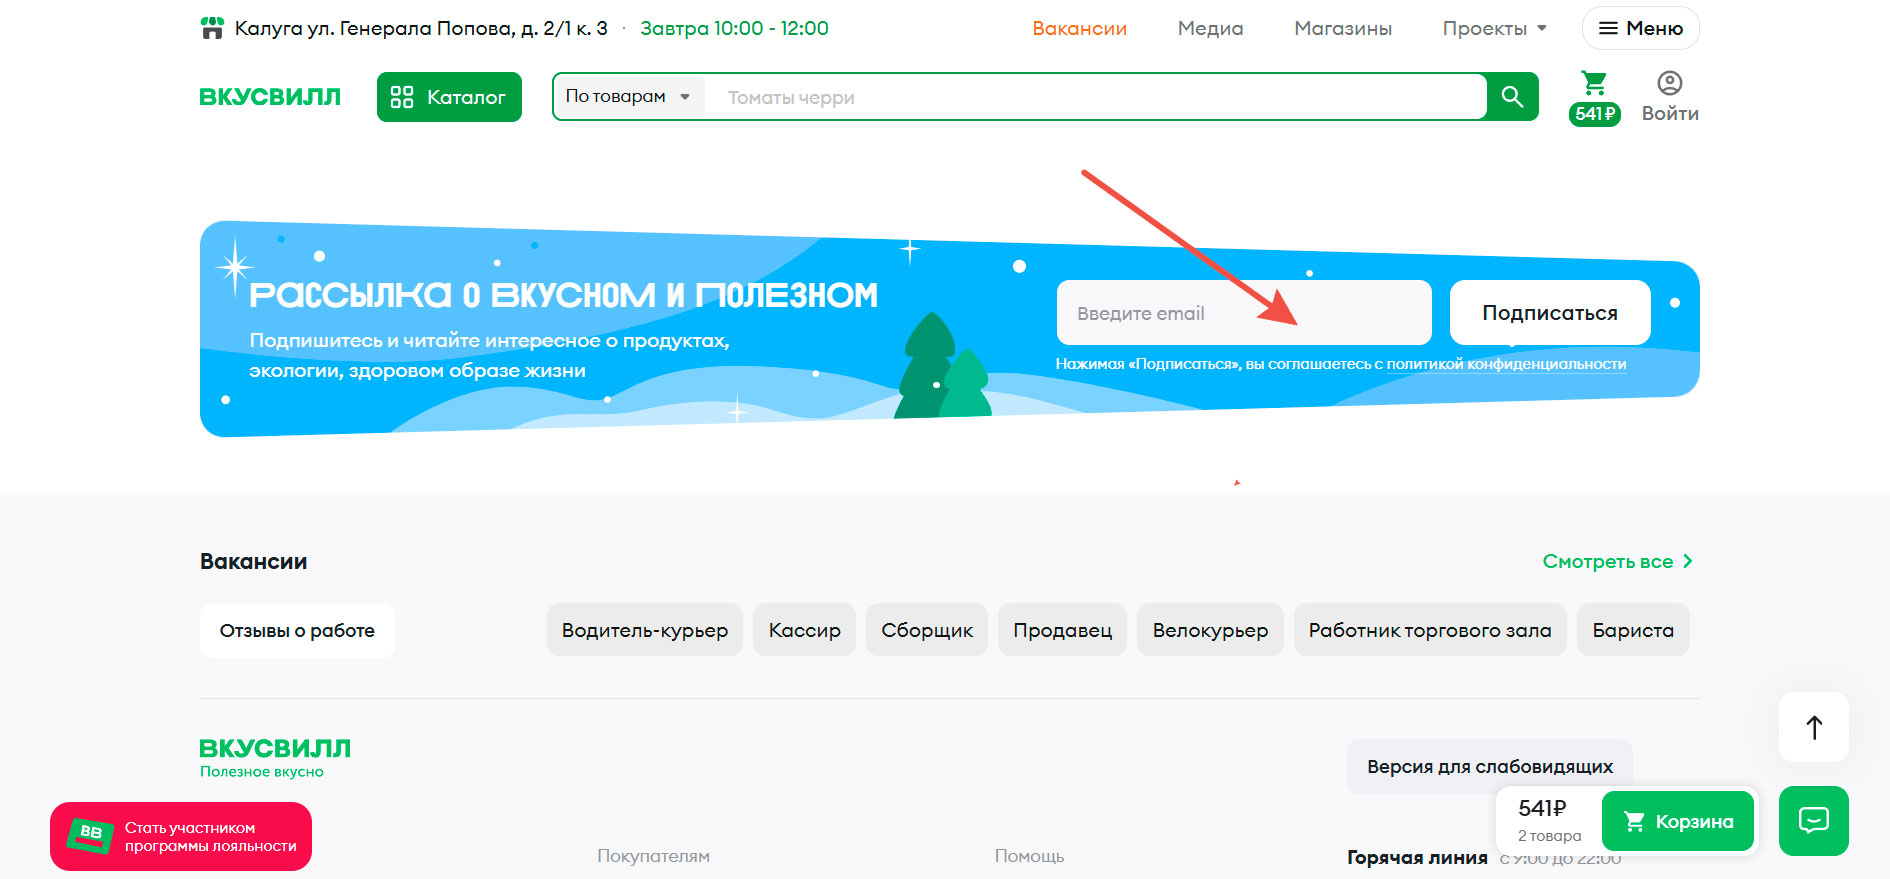Open the cart icon showing 541 ₽
The height and width of the screenshot is (879, 1890).
pyautogui.click(x=1594, y=97)
